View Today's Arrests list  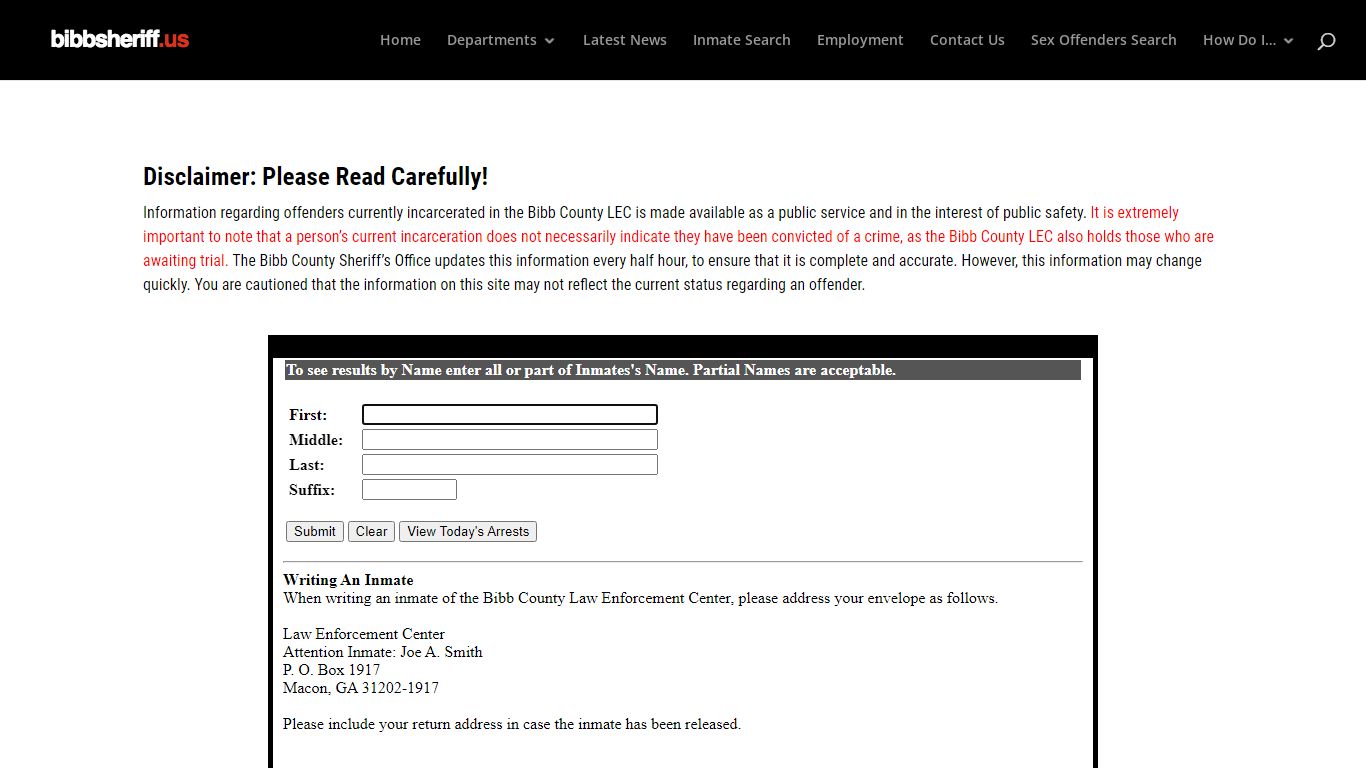click(468, 532)
